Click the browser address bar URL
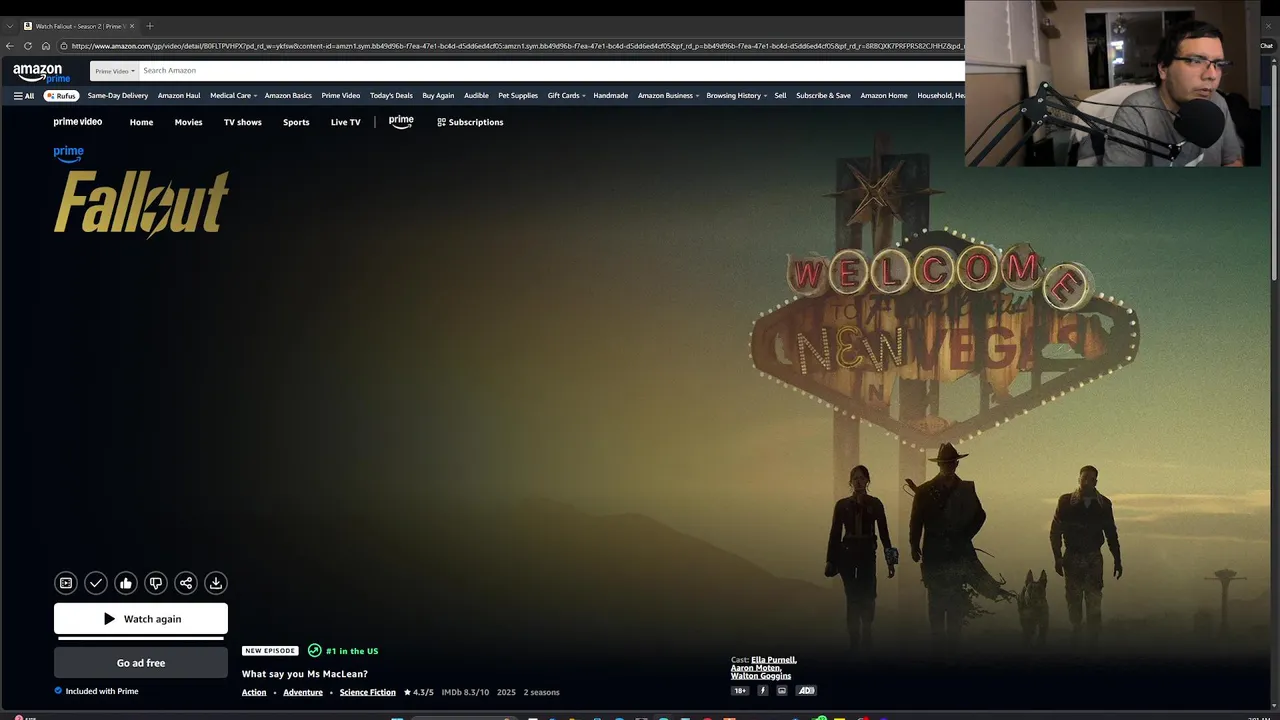This screenshot has height=720, width=1280. click(x=515, y=46)
